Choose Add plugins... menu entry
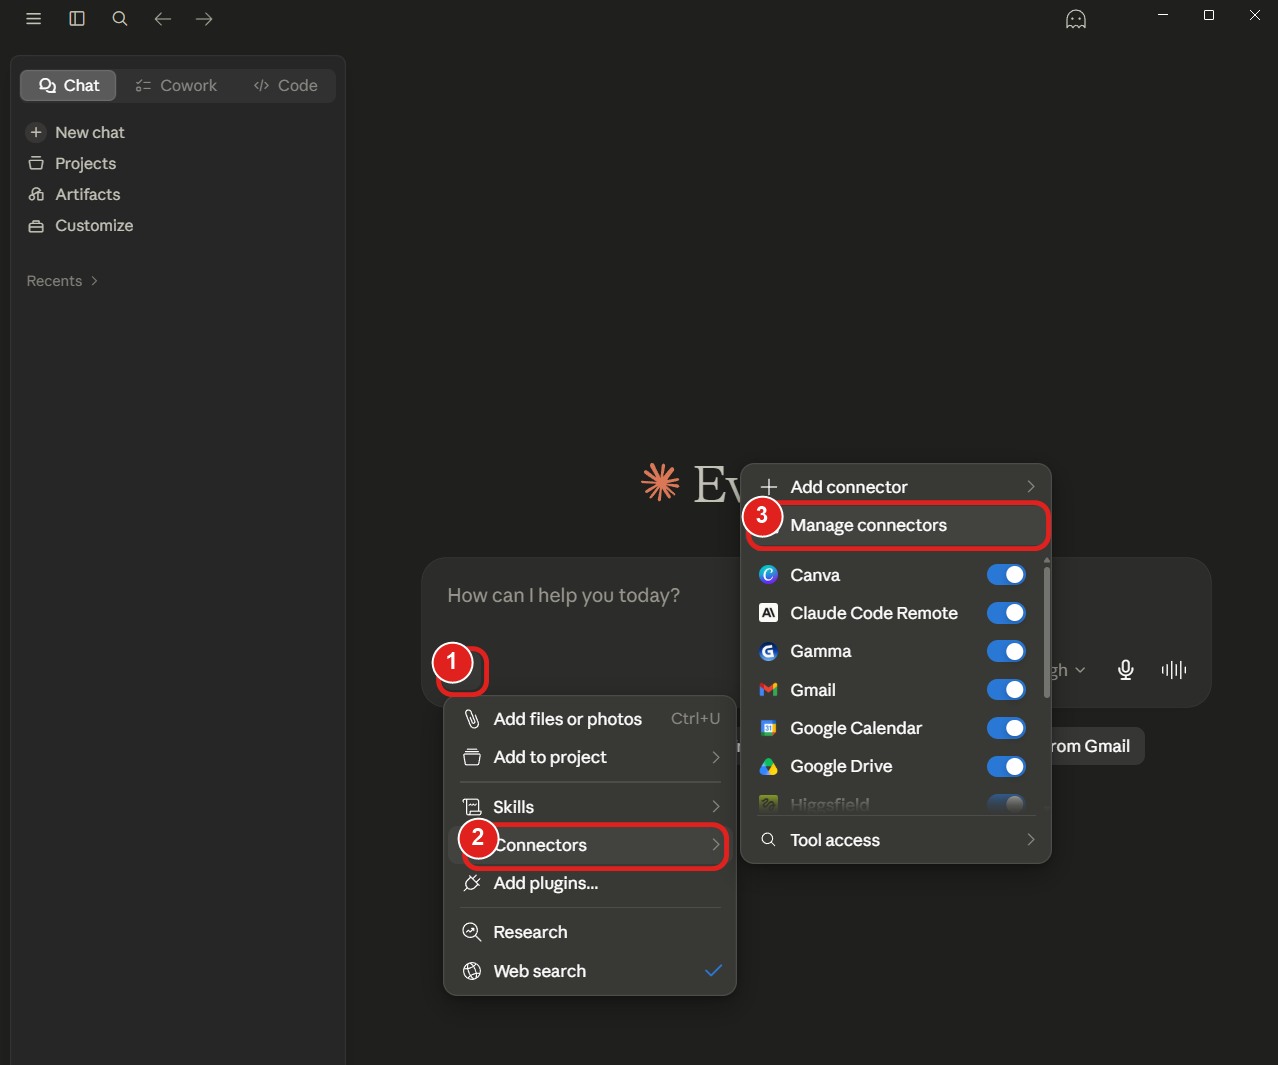Screen dimensions: 1278x1065 pyautogui.click(x=590, y=883)
